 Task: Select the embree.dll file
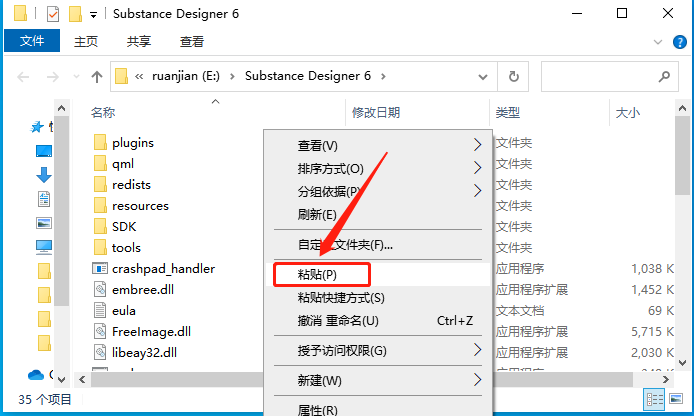(143, 289)
